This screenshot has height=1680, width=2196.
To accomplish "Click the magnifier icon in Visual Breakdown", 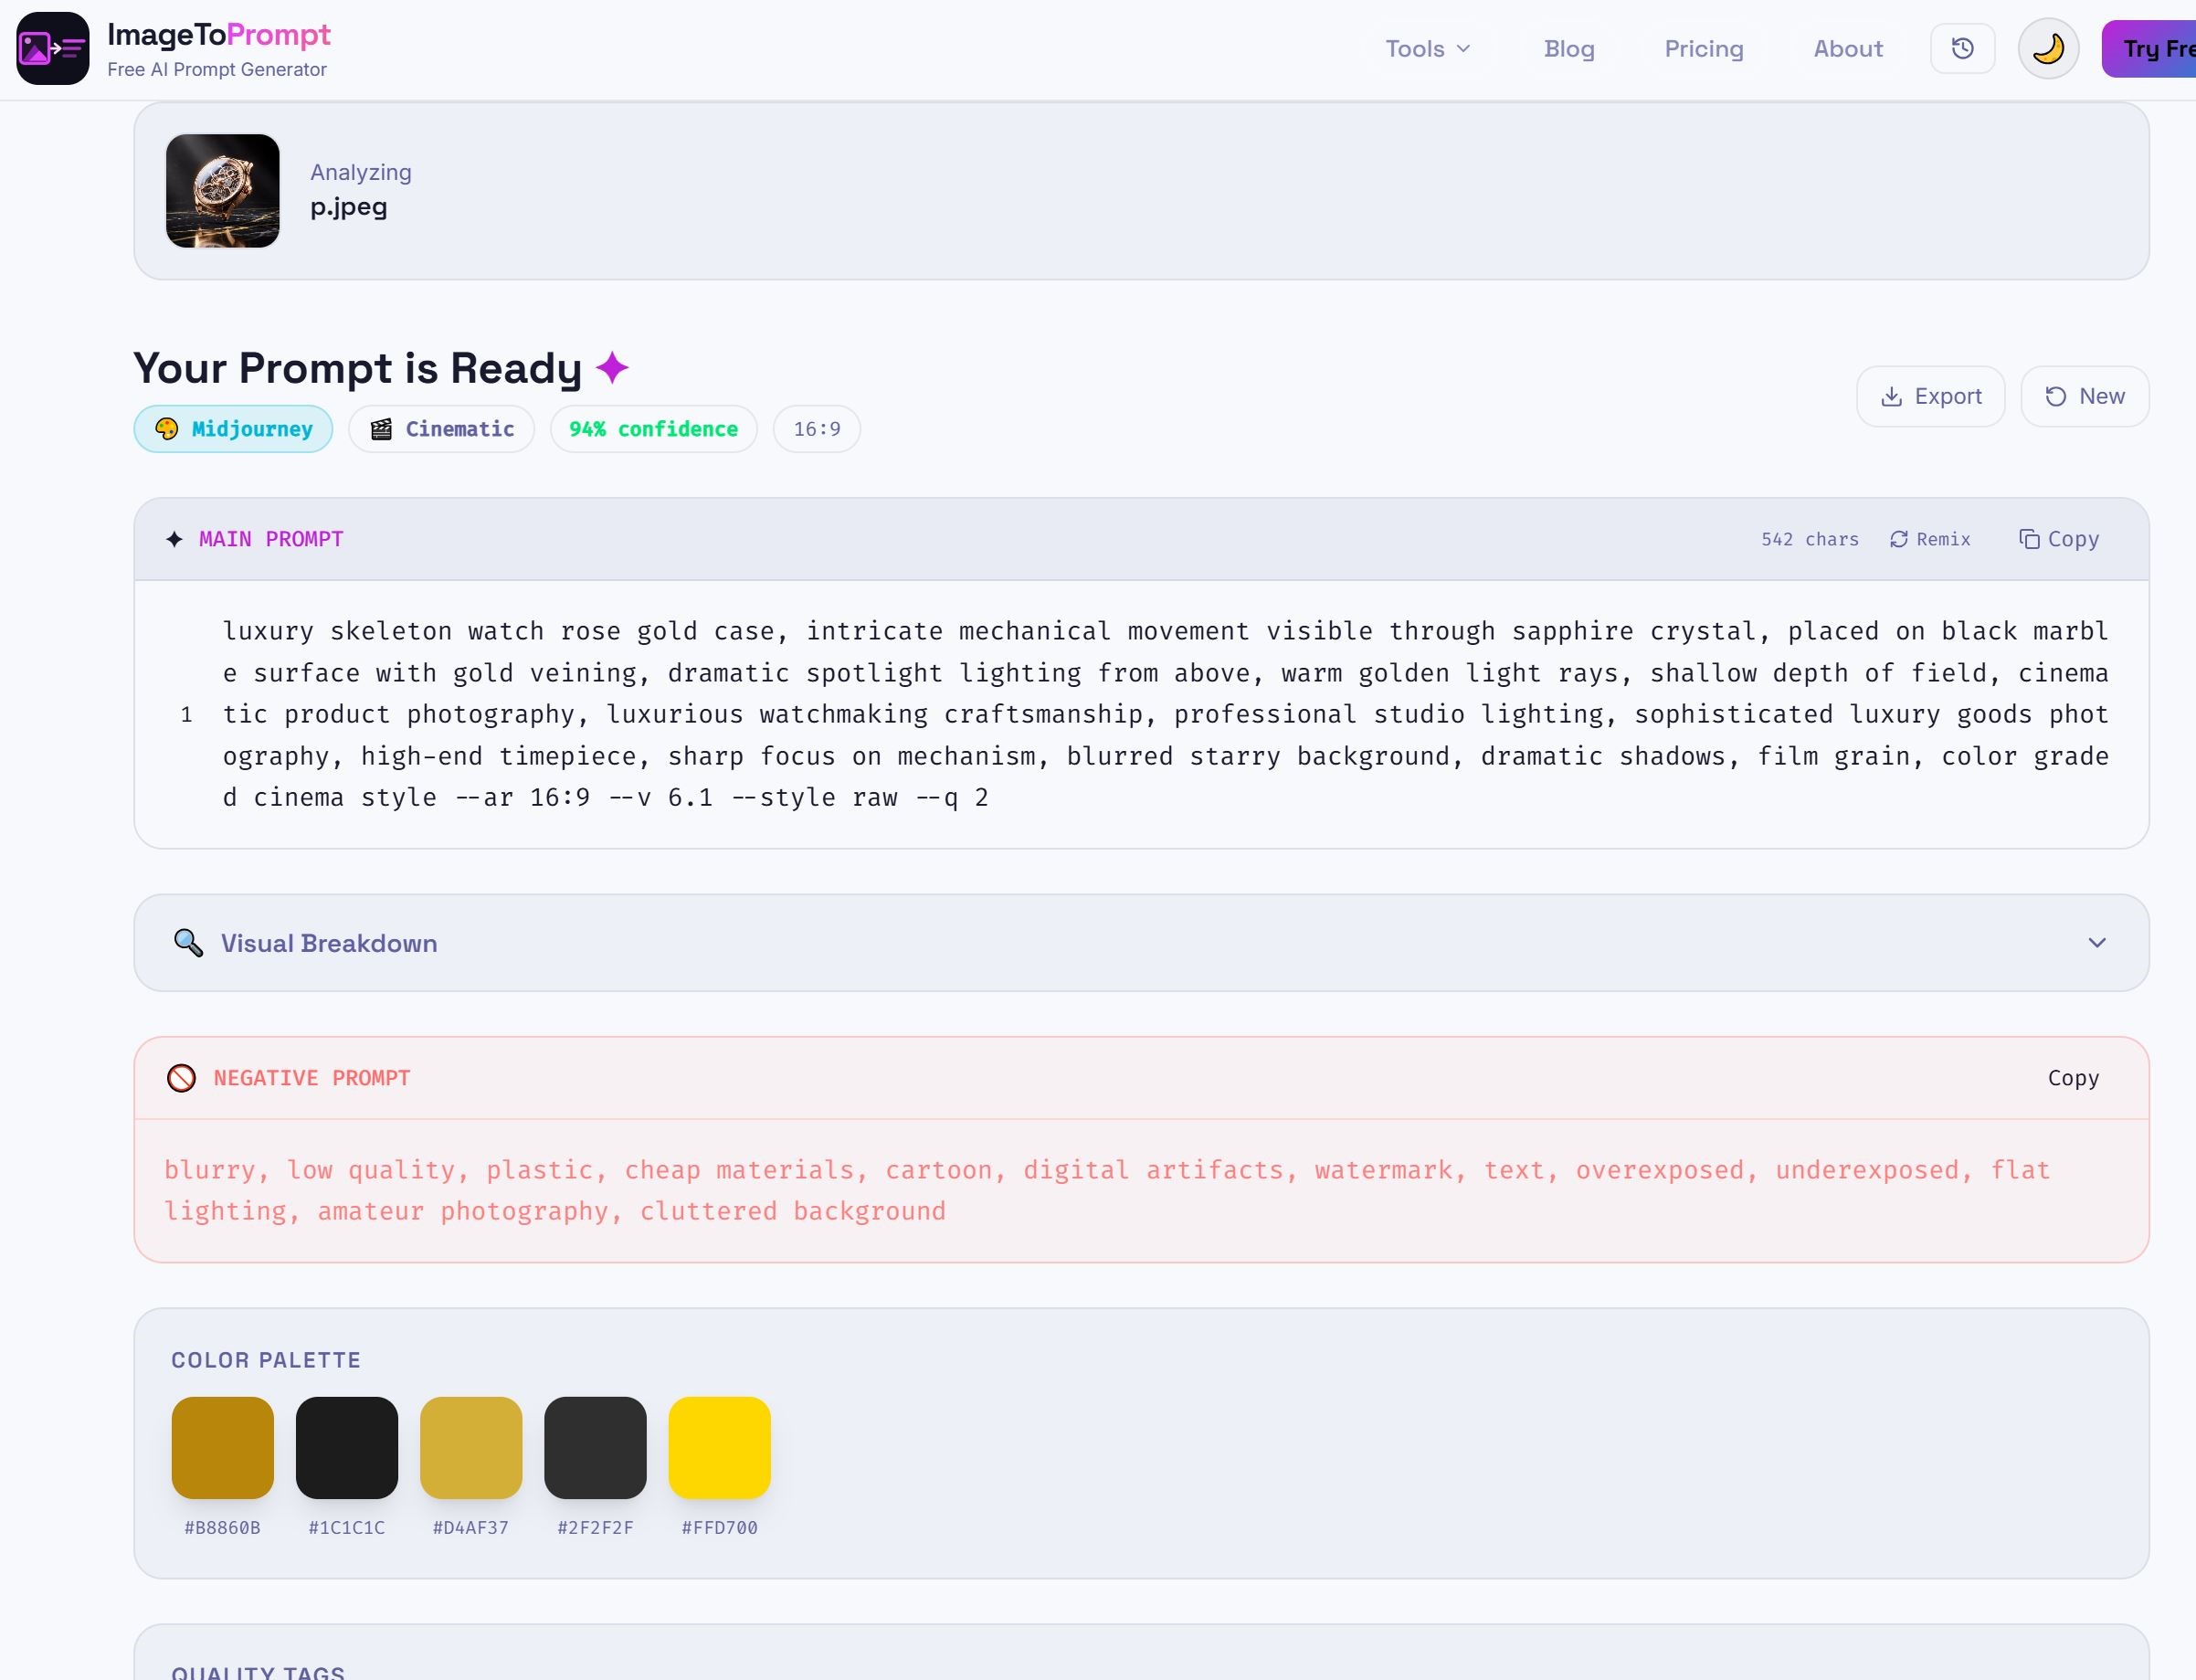I will click(188, 943).
